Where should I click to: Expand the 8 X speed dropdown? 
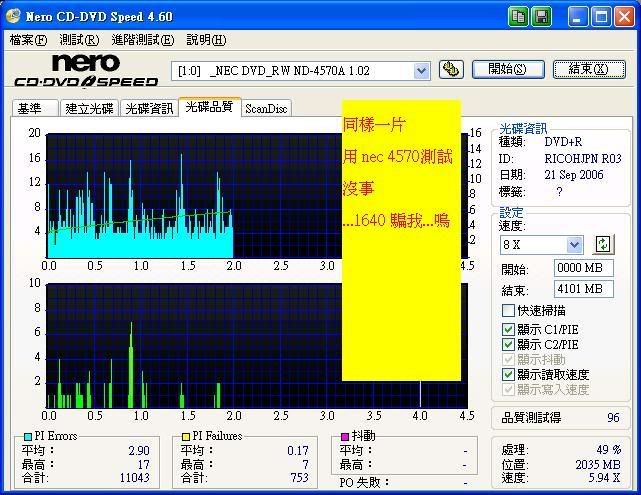point(574,245)
